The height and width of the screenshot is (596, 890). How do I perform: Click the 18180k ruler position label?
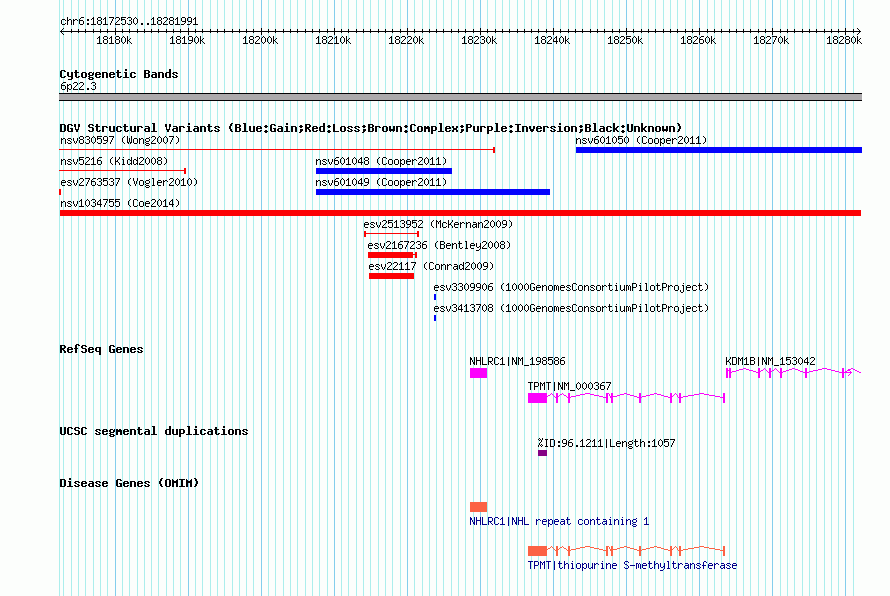[x=114, y=40]
